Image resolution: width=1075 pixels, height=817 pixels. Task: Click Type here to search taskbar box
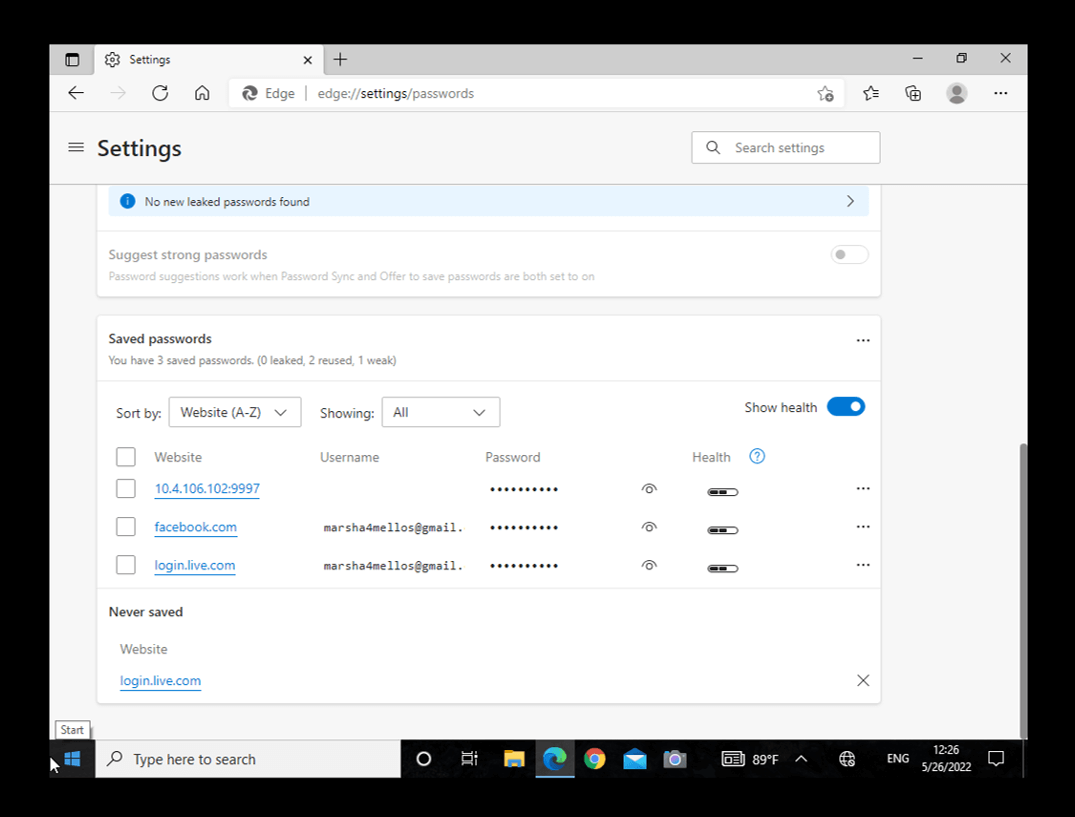[x=248, y=759]
